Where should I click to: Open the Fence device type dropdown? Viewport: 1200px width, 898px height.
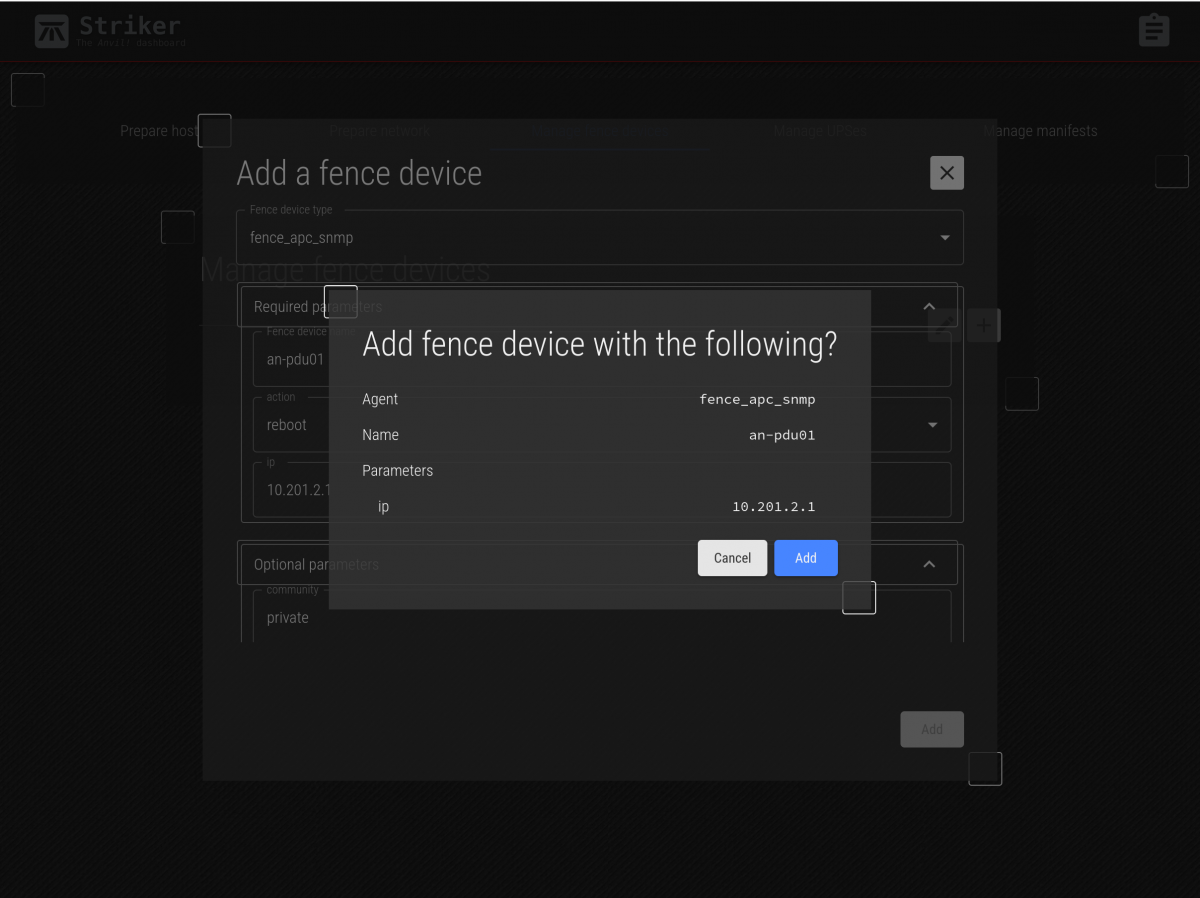pyautogui.click(x=600, y=238)
